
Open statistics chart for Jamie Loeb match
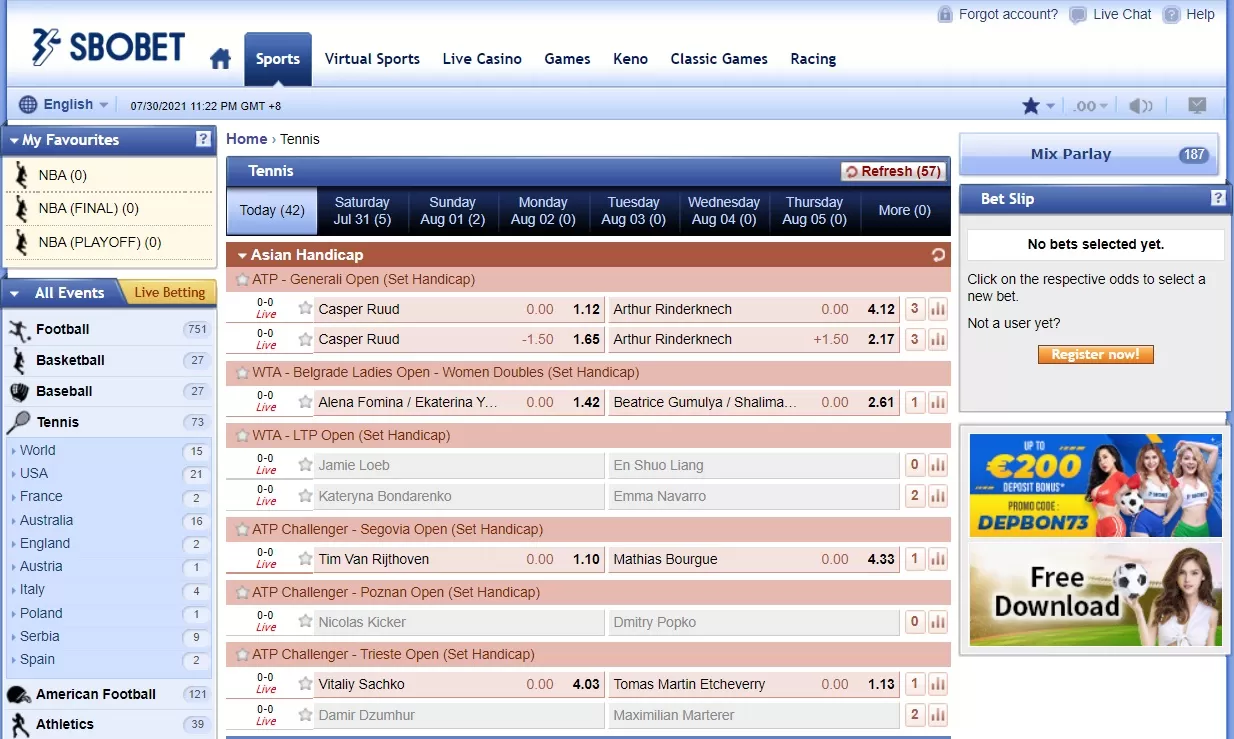tap(938, 465)
